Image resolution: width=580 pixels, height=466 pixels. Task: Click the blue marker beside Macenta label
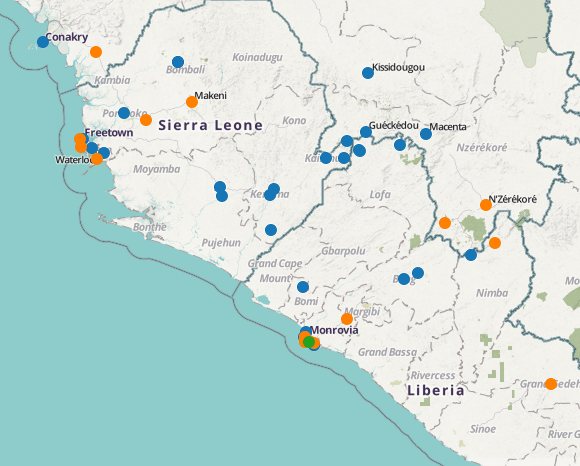(426, 134)
